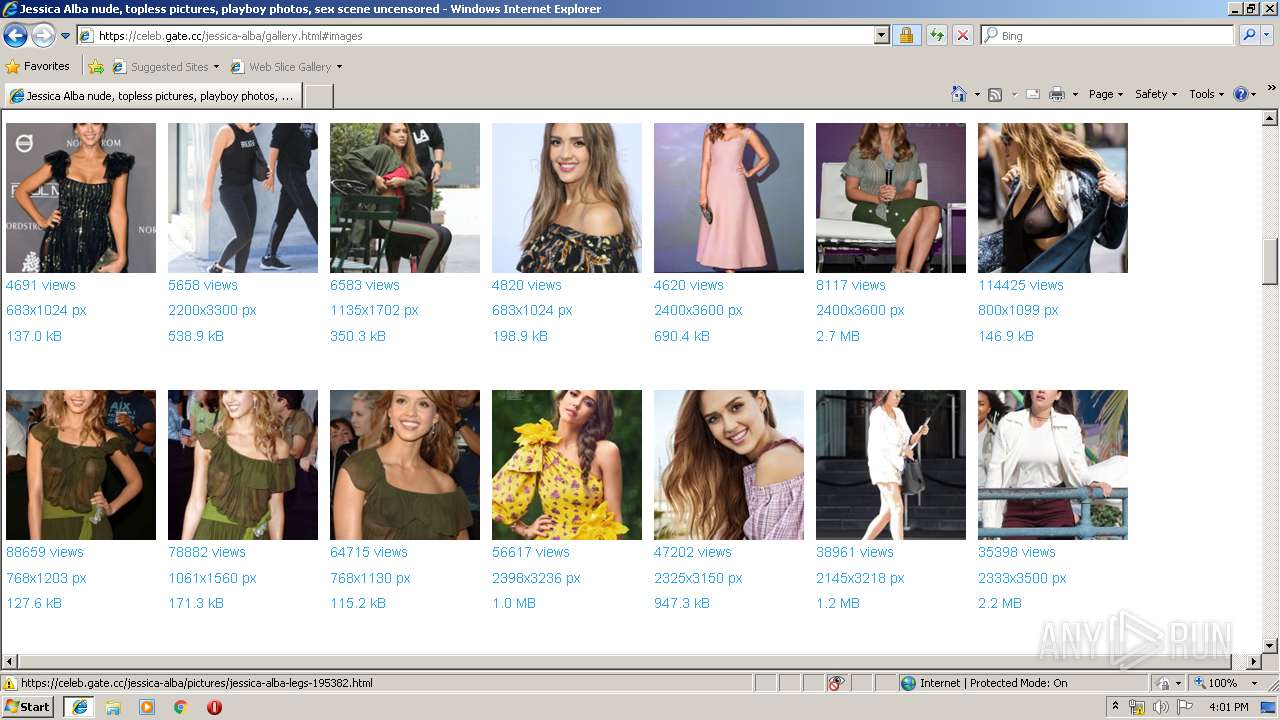Click the status bar security warning icon
The image size is (1280, 720).
click(10, 683)
